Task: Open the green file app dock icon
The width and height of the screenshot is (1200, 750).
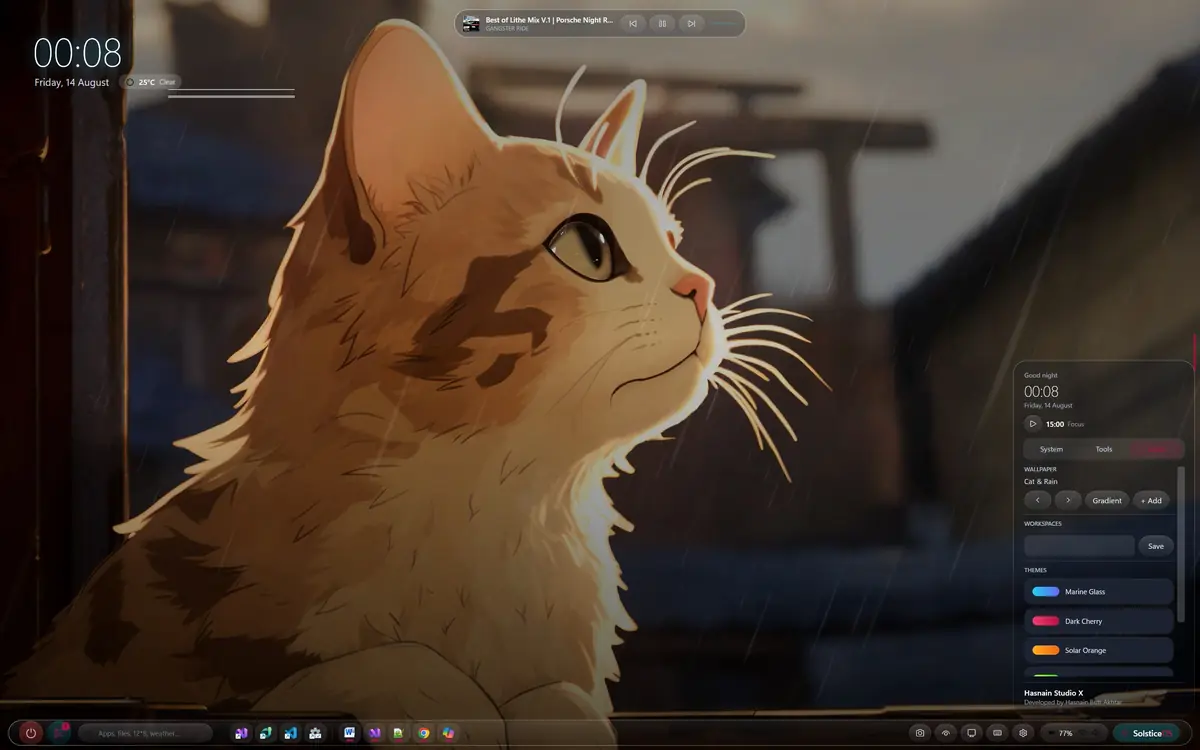Action: 398,733
